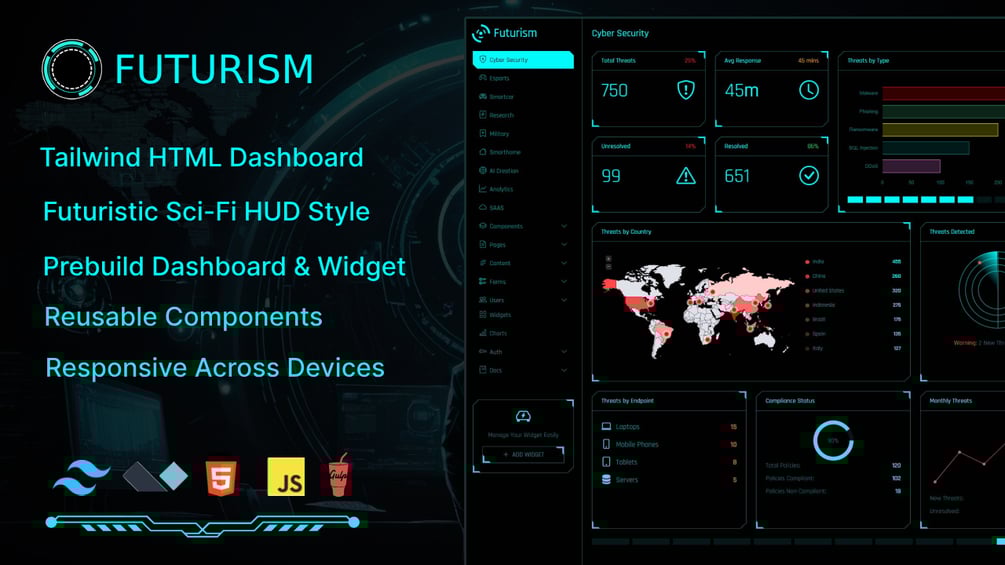
Task: Click the Monthly Threats line chart
Action: 969,464
